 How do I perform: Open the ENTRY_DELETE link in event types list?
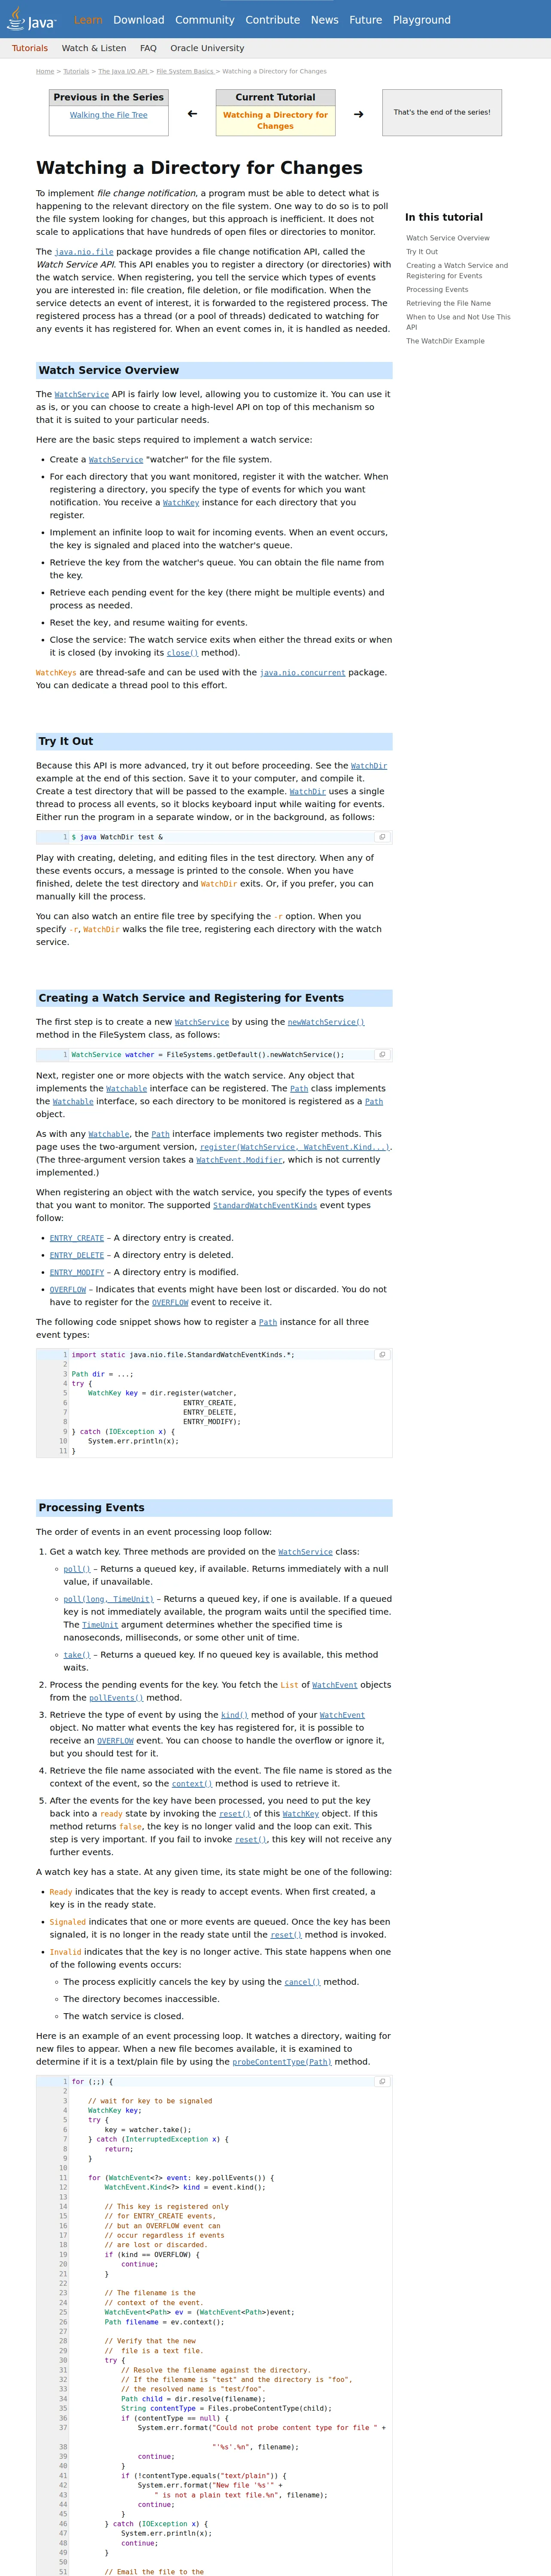point(77,1255)
